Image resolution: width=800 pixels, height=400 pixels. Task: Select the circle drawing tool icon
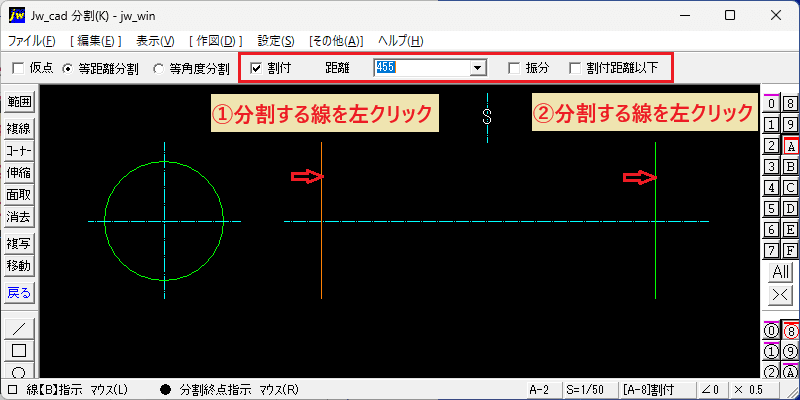click(x=19, y=371)
